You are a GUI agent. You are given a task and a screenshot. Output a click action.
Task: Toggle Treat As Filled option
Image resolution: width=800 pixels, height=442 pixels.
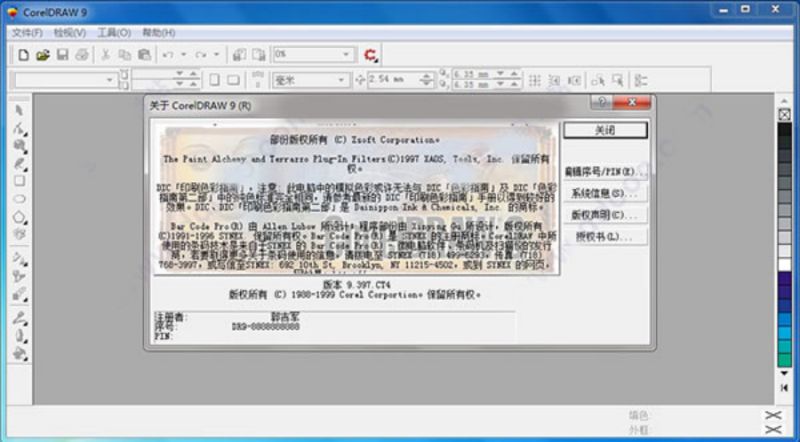pyautogui.click(x=617, y=80)
